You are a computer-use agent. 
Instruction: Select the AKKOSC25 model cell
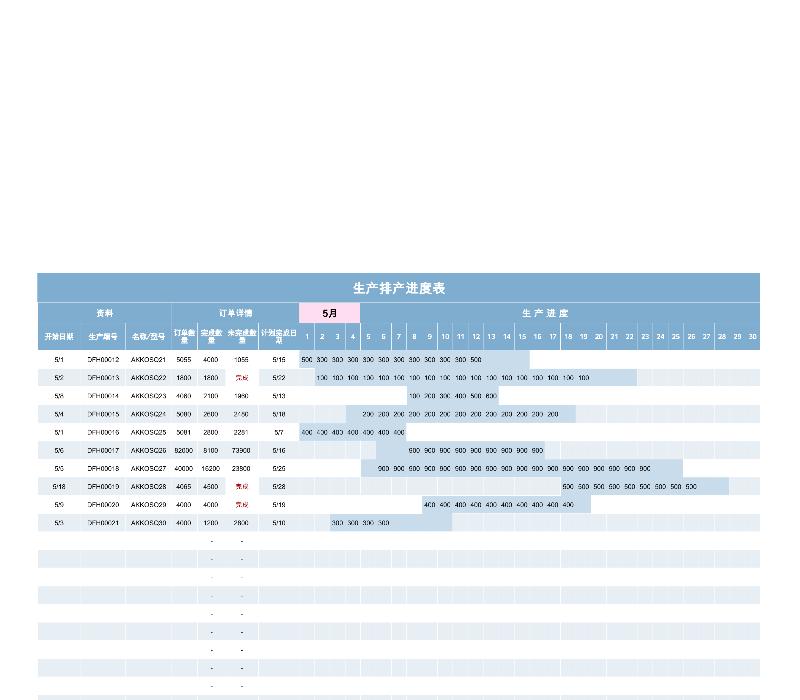[148, 433]
